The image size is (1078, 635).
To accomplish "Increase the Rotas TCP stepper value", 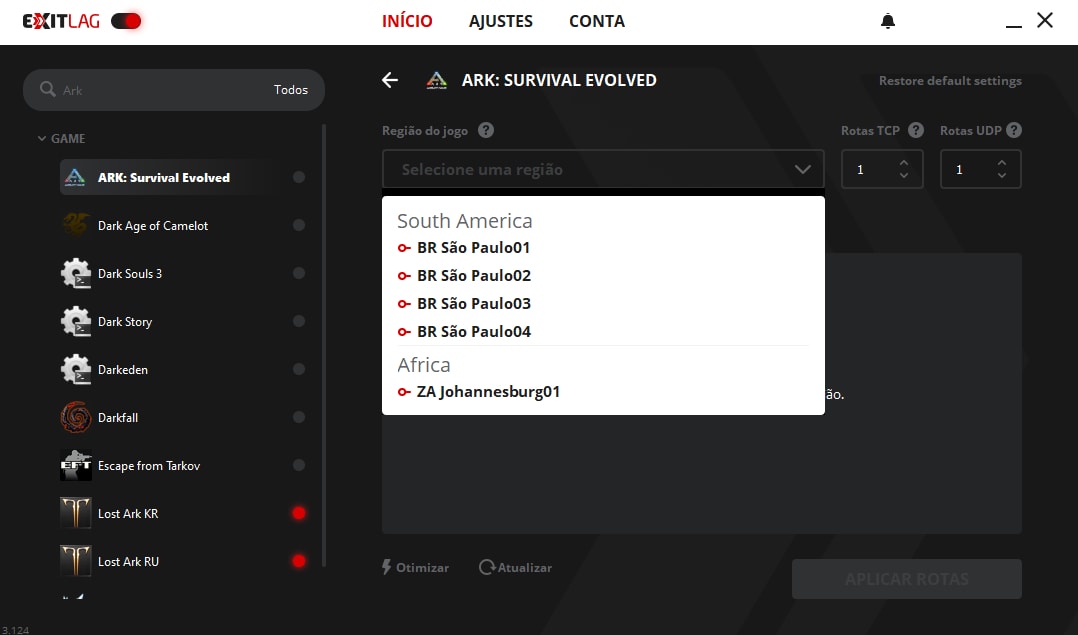I will [904, 163].
